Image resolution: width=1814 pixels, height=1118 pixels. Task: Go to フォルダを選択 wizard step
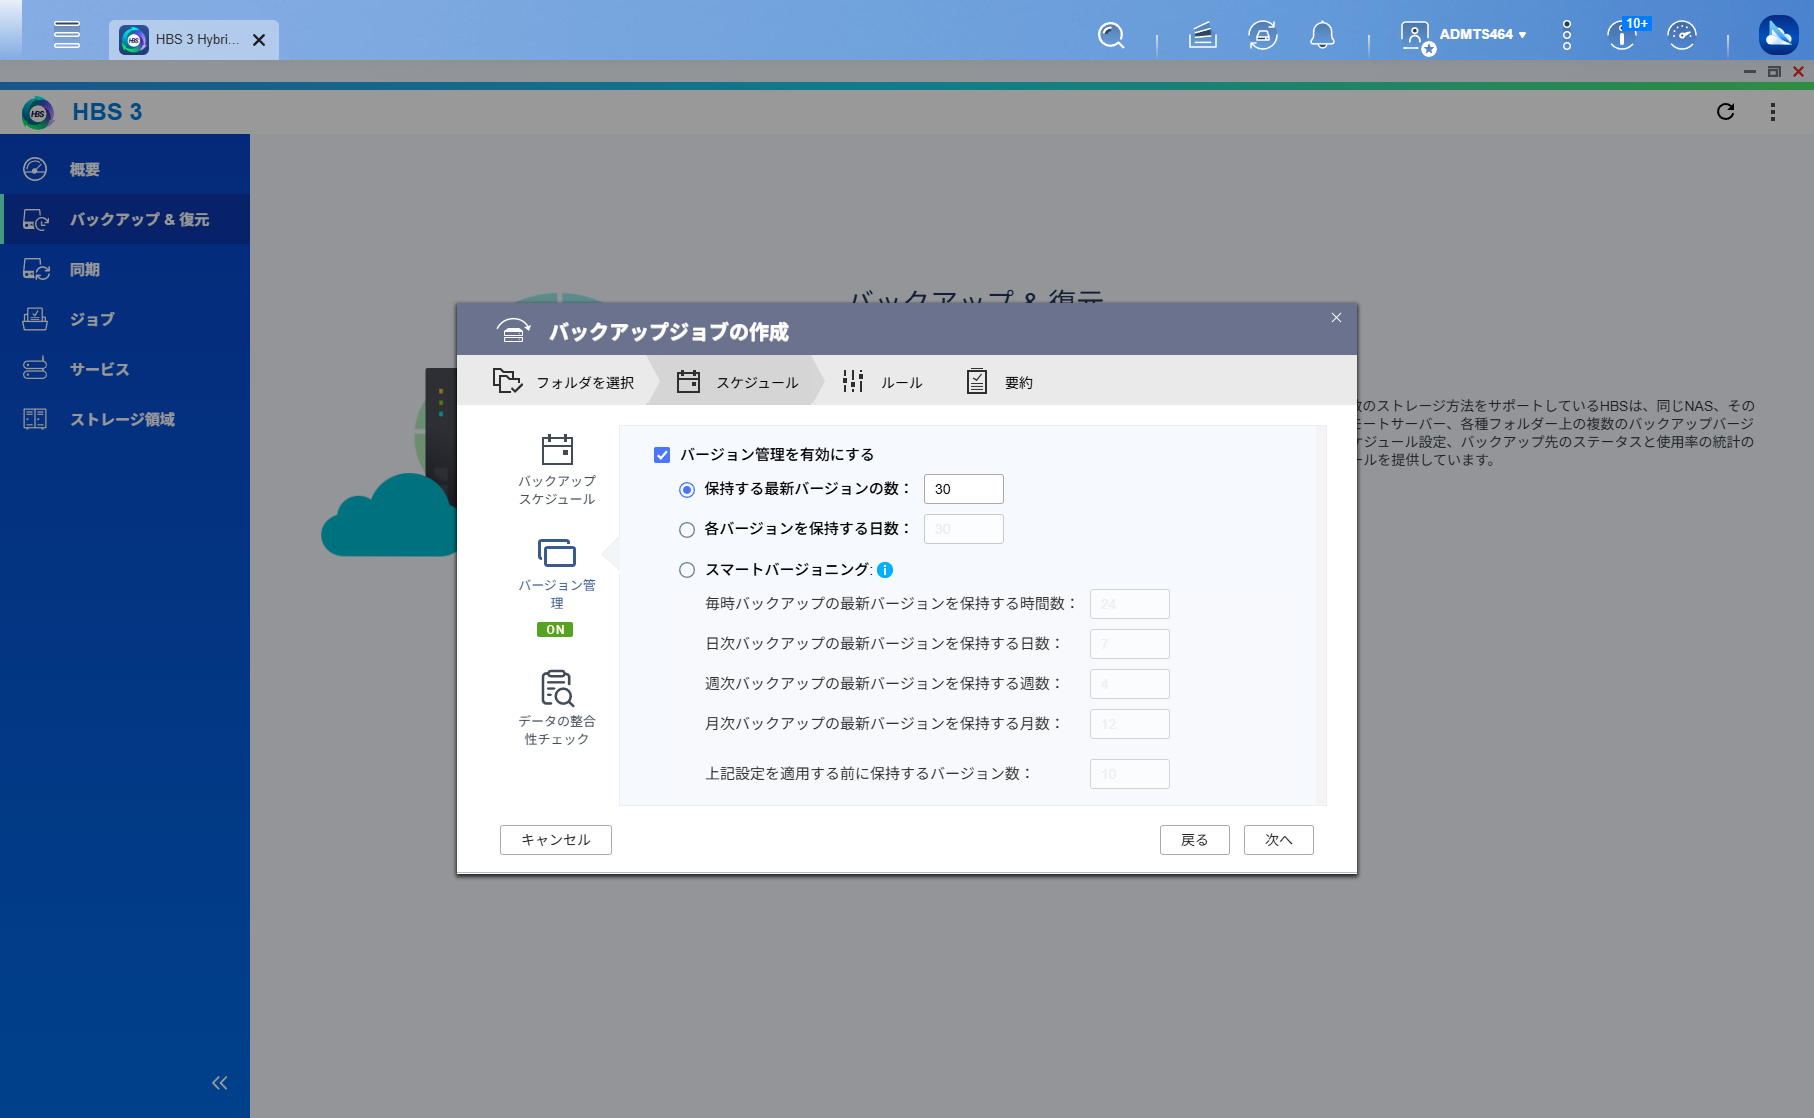point(563,382)
